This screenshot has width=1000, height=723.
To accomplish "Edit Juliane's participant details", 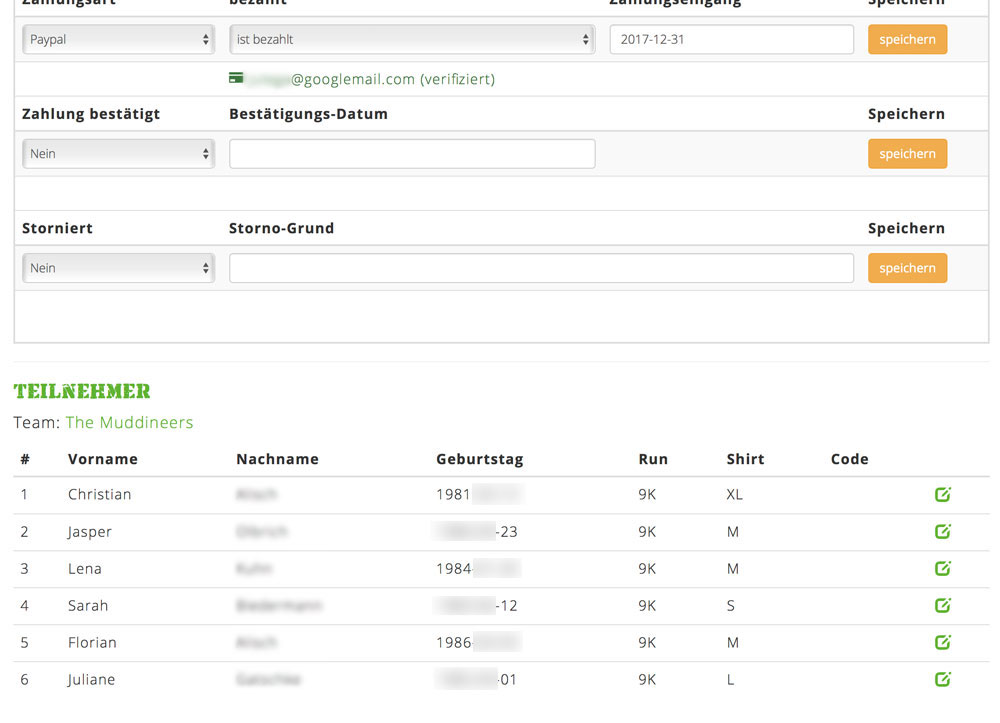I will click(942, 679).
